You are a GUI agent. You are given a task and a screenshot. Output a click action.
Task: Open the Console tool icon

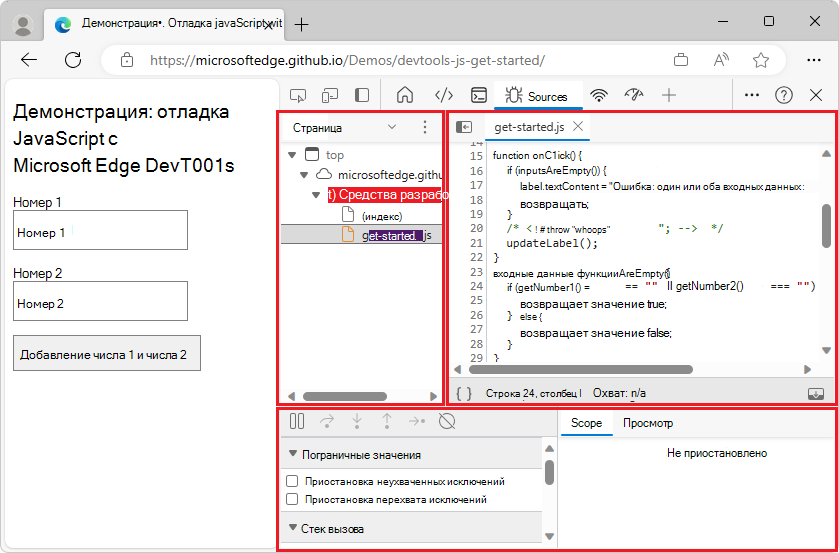click(478, 95)
